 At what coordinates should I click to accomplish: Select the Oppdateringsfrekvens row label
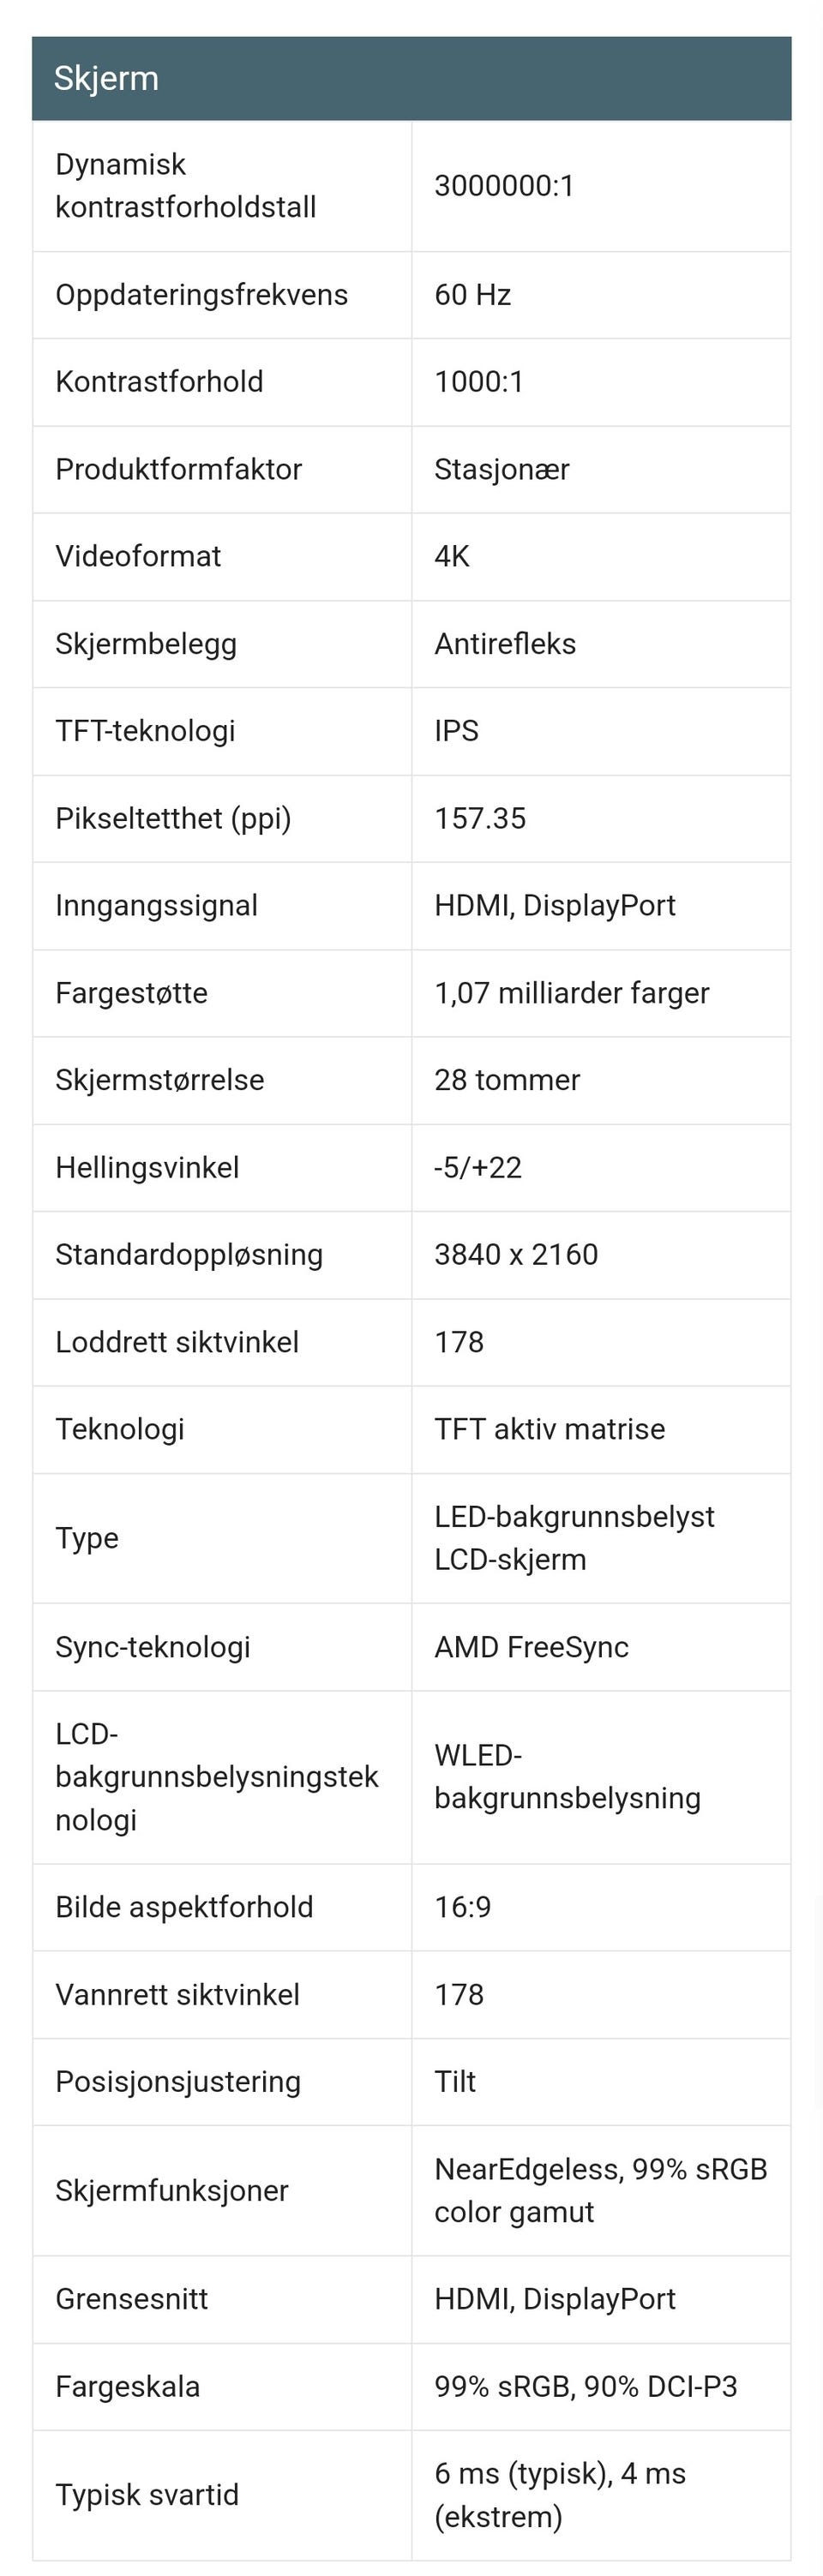click(201, 295)
